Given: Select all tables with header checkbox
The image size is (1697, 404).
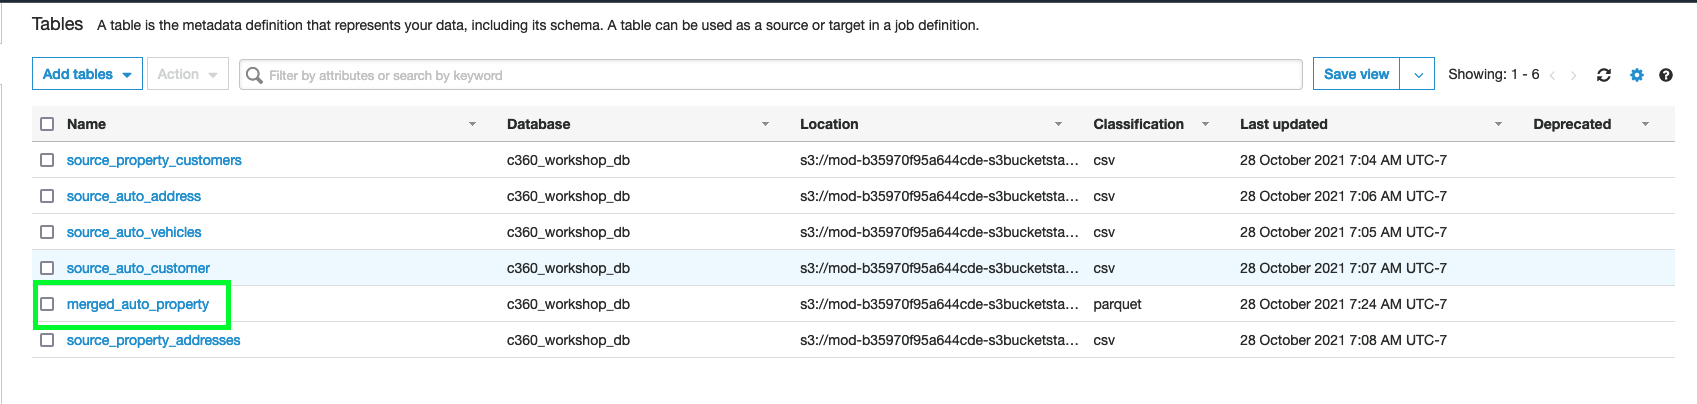Looking at the screenshot, I should coord(47,124).
